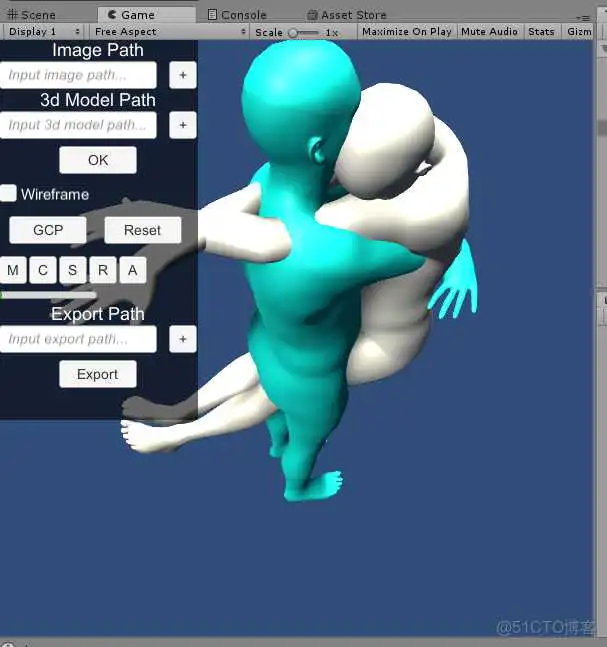Open the Console tab
Image resolution: width=607 pixels, height=647 pixels.
[x=237, y=15]
